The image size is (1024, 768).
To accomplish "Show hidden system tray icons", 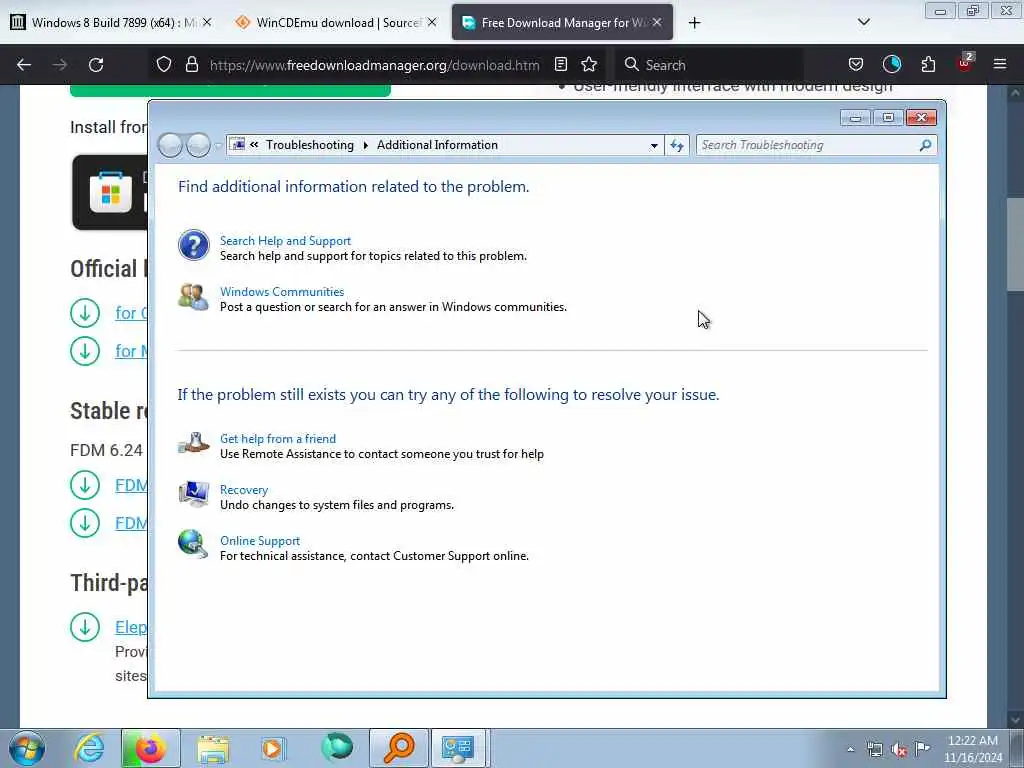I will pyautogui.click(x=850, y=750).
